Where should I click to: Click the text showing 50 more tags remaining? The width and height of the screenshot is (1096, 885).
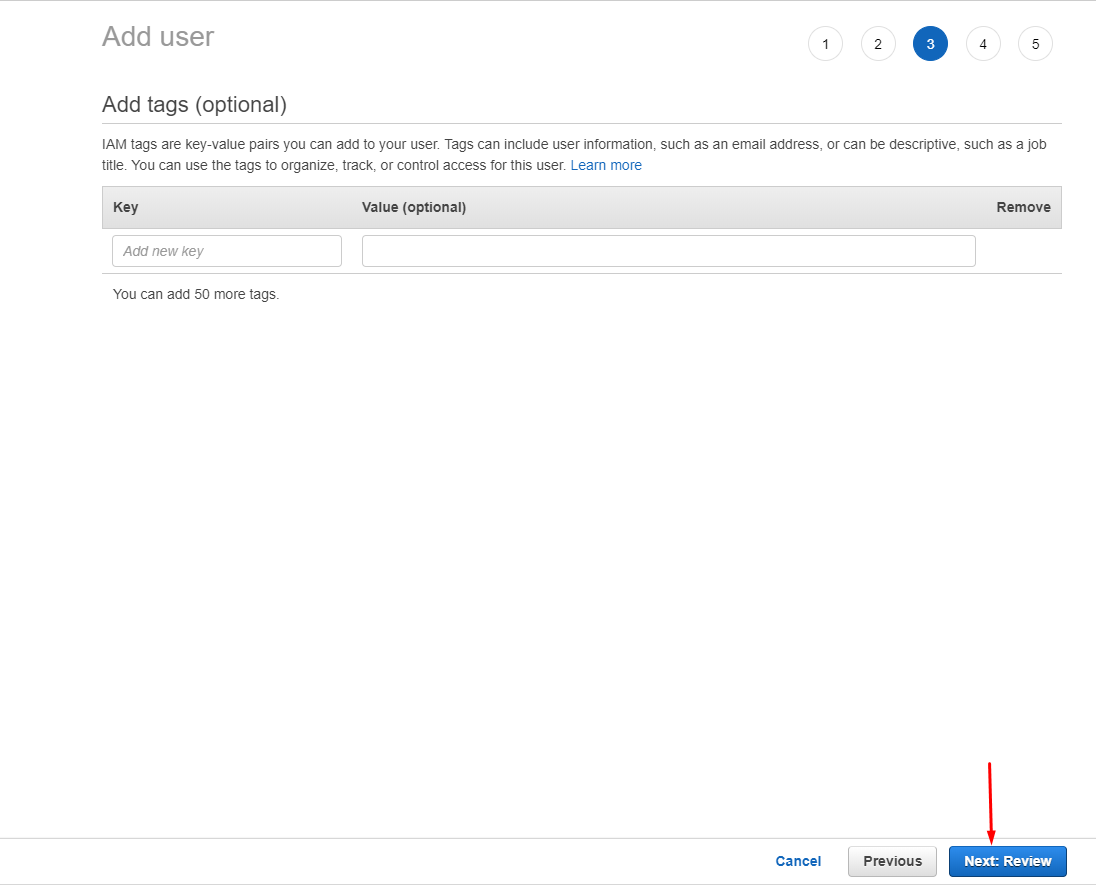click(x=196, y=293)
